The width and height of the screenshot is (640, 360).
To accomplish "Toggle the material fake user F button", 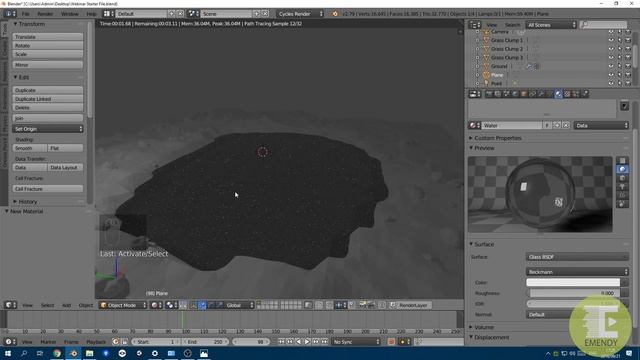I will (547, 125).
